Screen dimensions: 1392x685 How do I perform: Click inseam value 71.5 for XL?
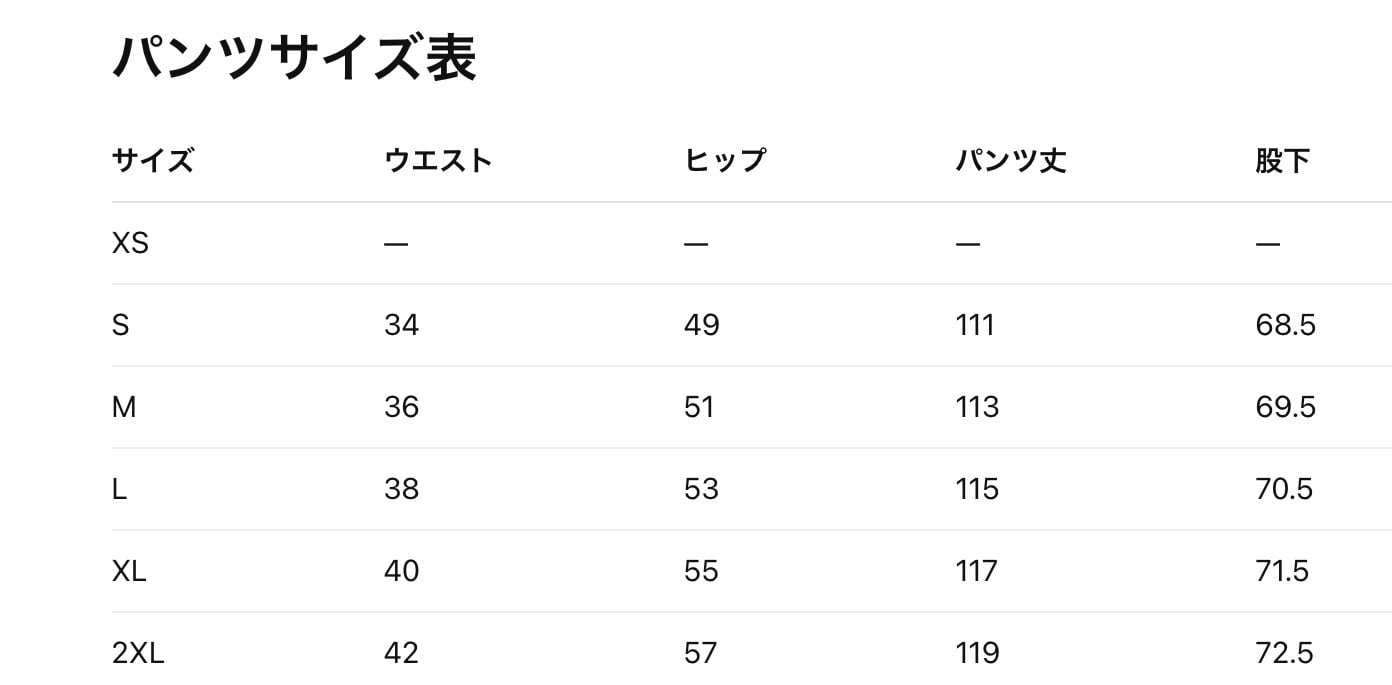coord(1282,571)
